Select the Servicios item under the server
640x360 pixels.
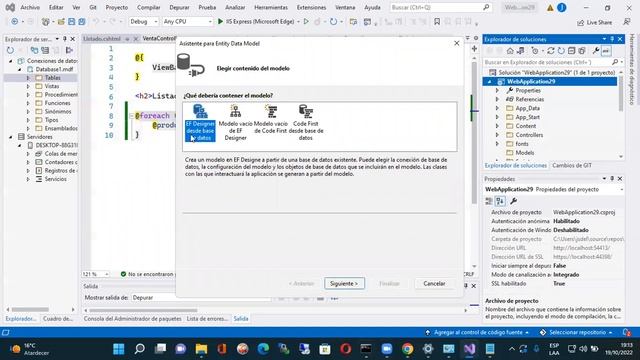coord(56,179)
